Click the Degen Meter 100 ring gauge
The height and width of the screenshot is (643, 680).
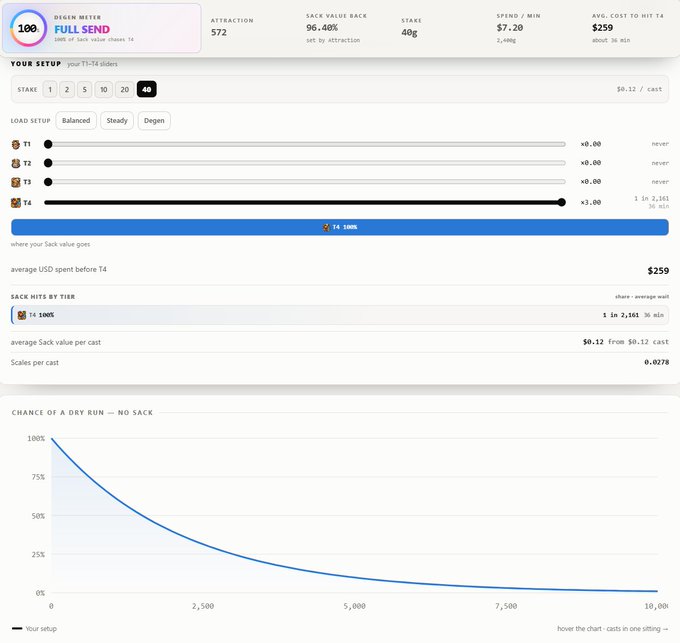point(28,28)
